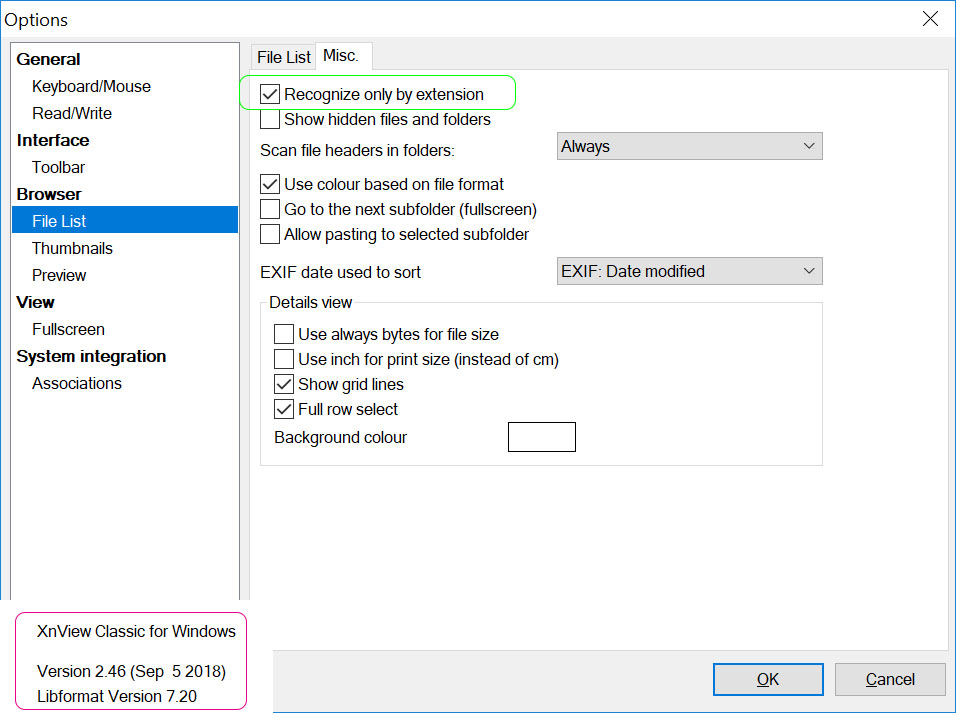Enable Use always bytes for file size

tap(284, 335)
